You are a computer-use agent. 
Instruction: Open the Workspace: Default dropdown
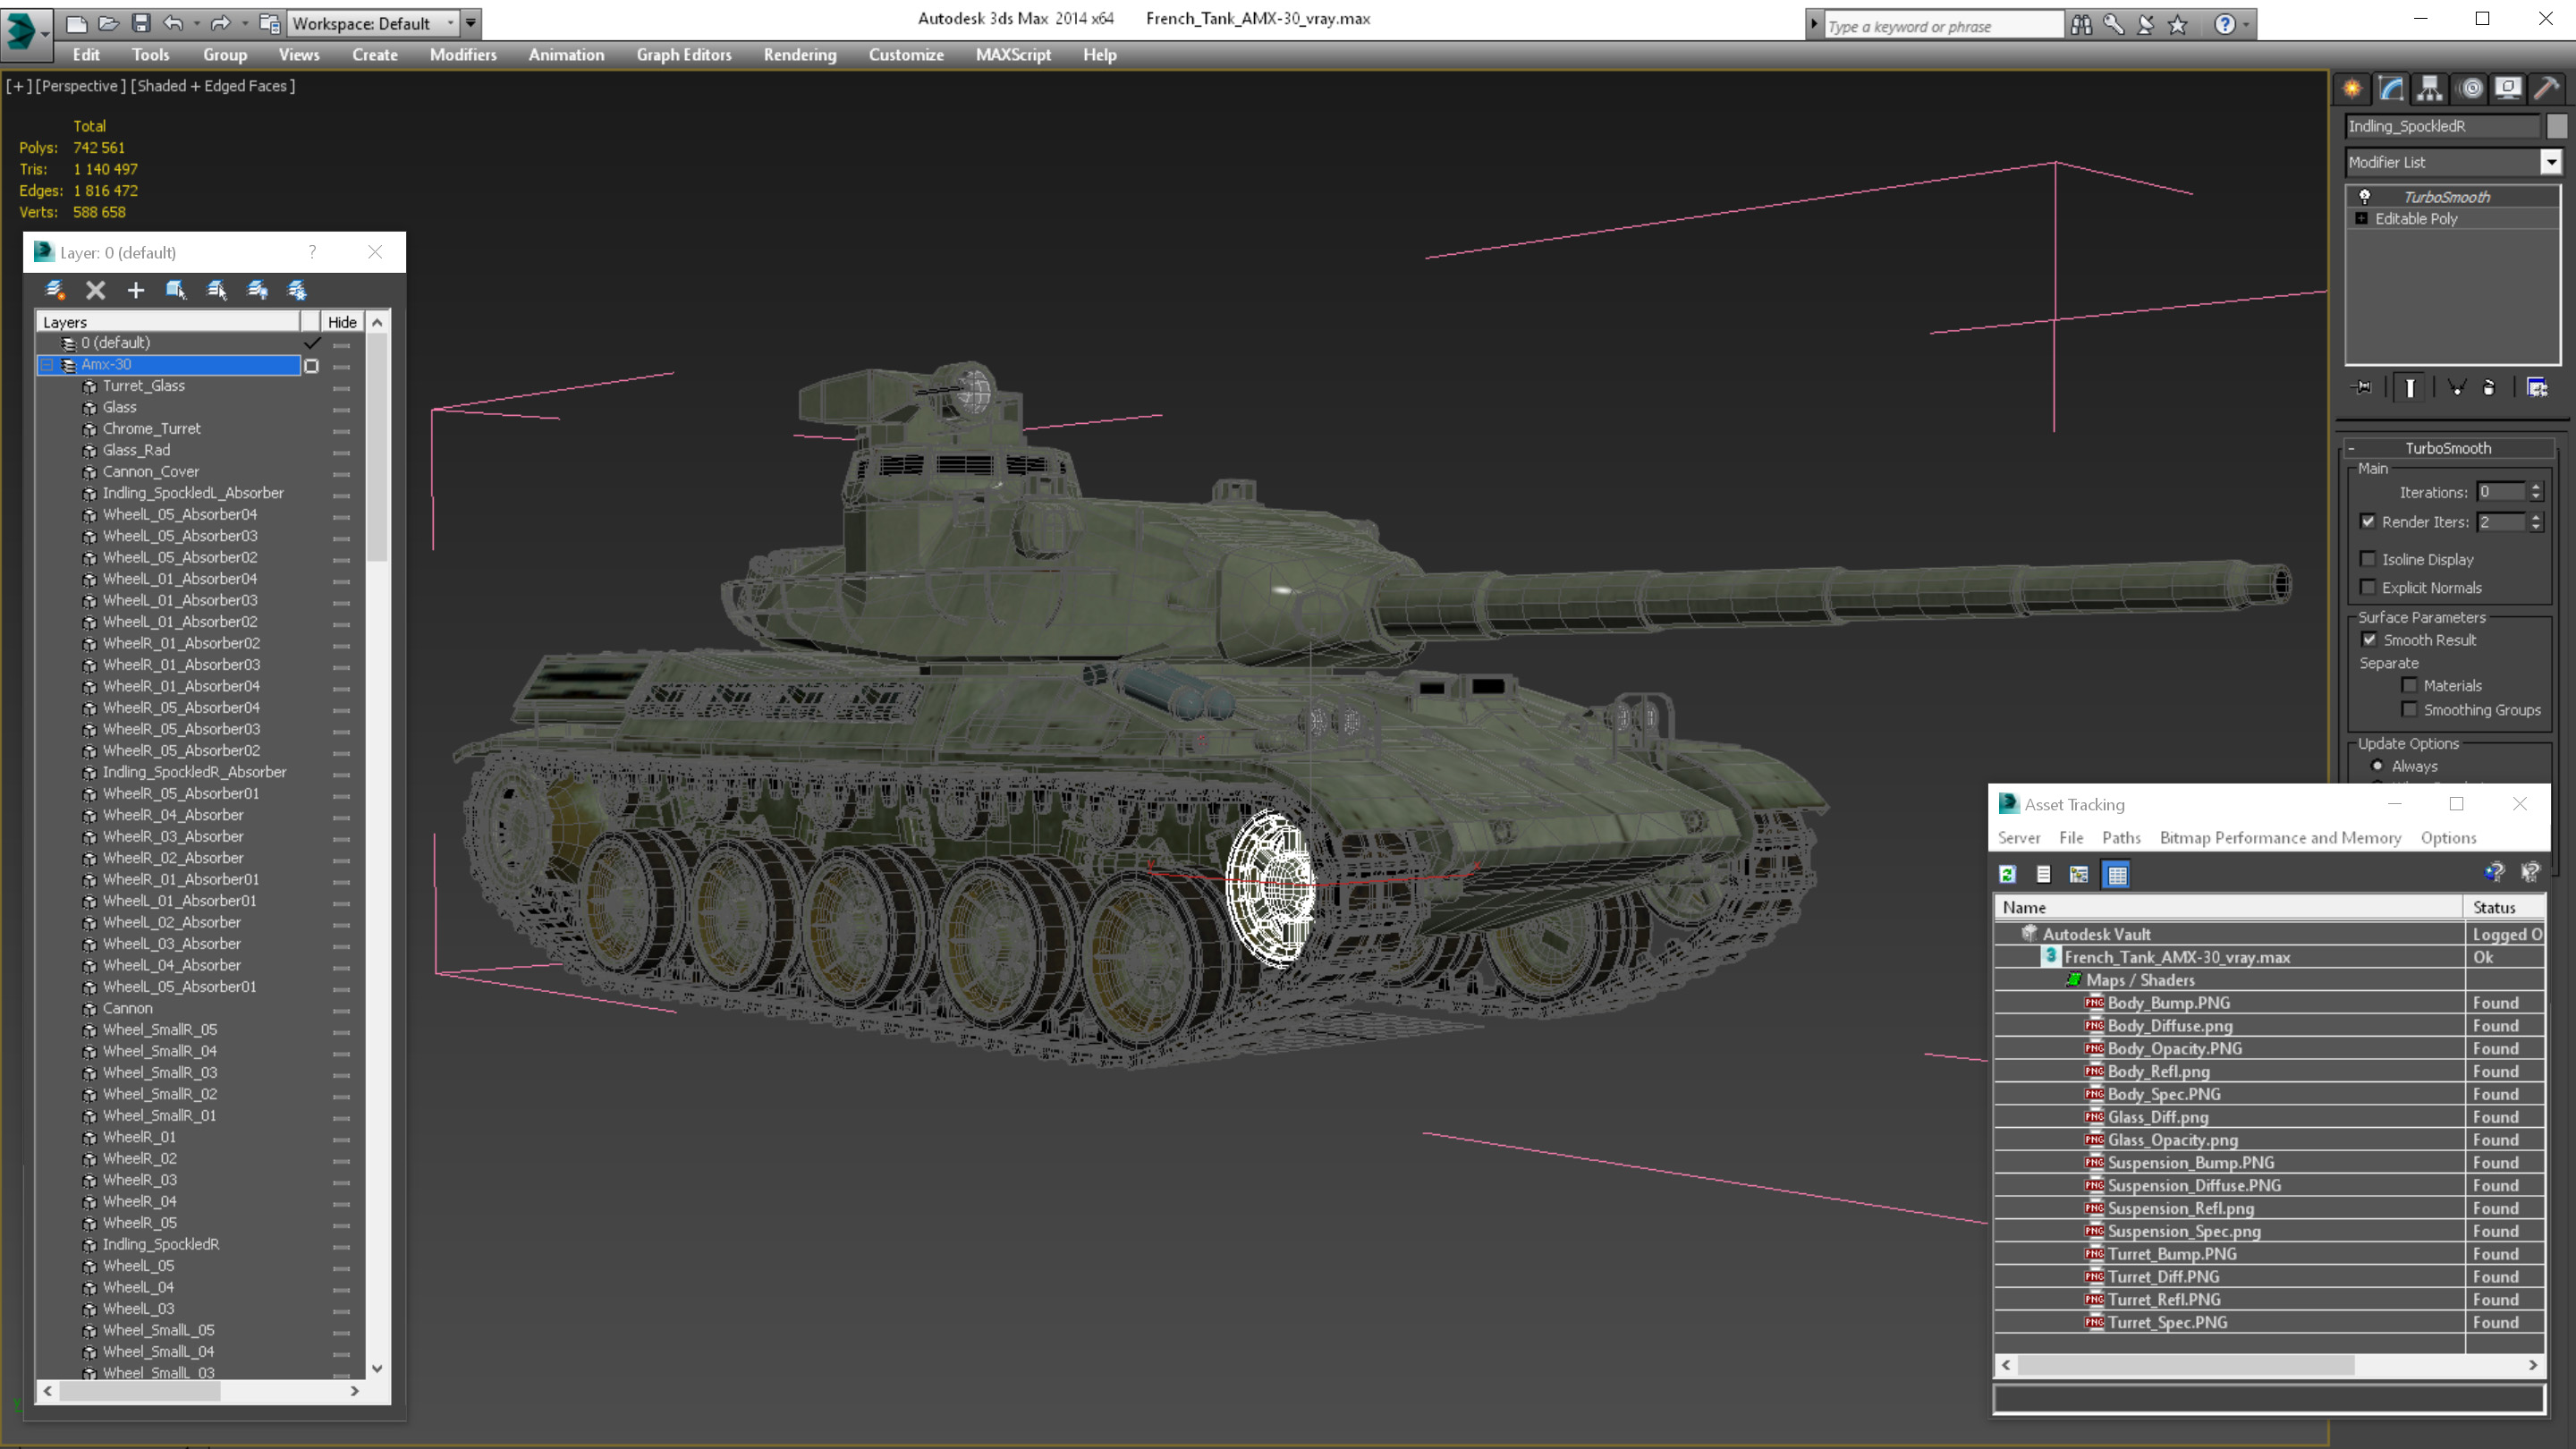coord(450,23)
